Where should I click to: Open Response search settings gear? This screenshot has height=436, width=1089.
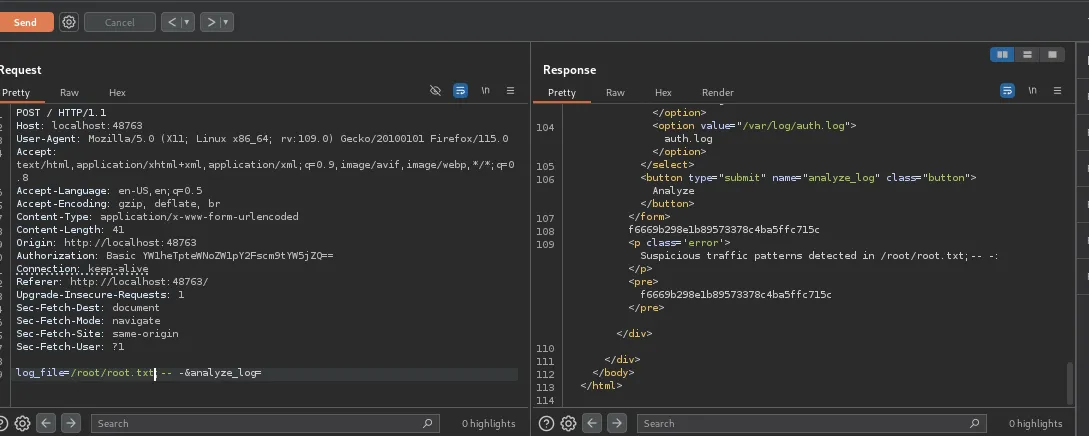pyautogui.click(x=568, y=423)
